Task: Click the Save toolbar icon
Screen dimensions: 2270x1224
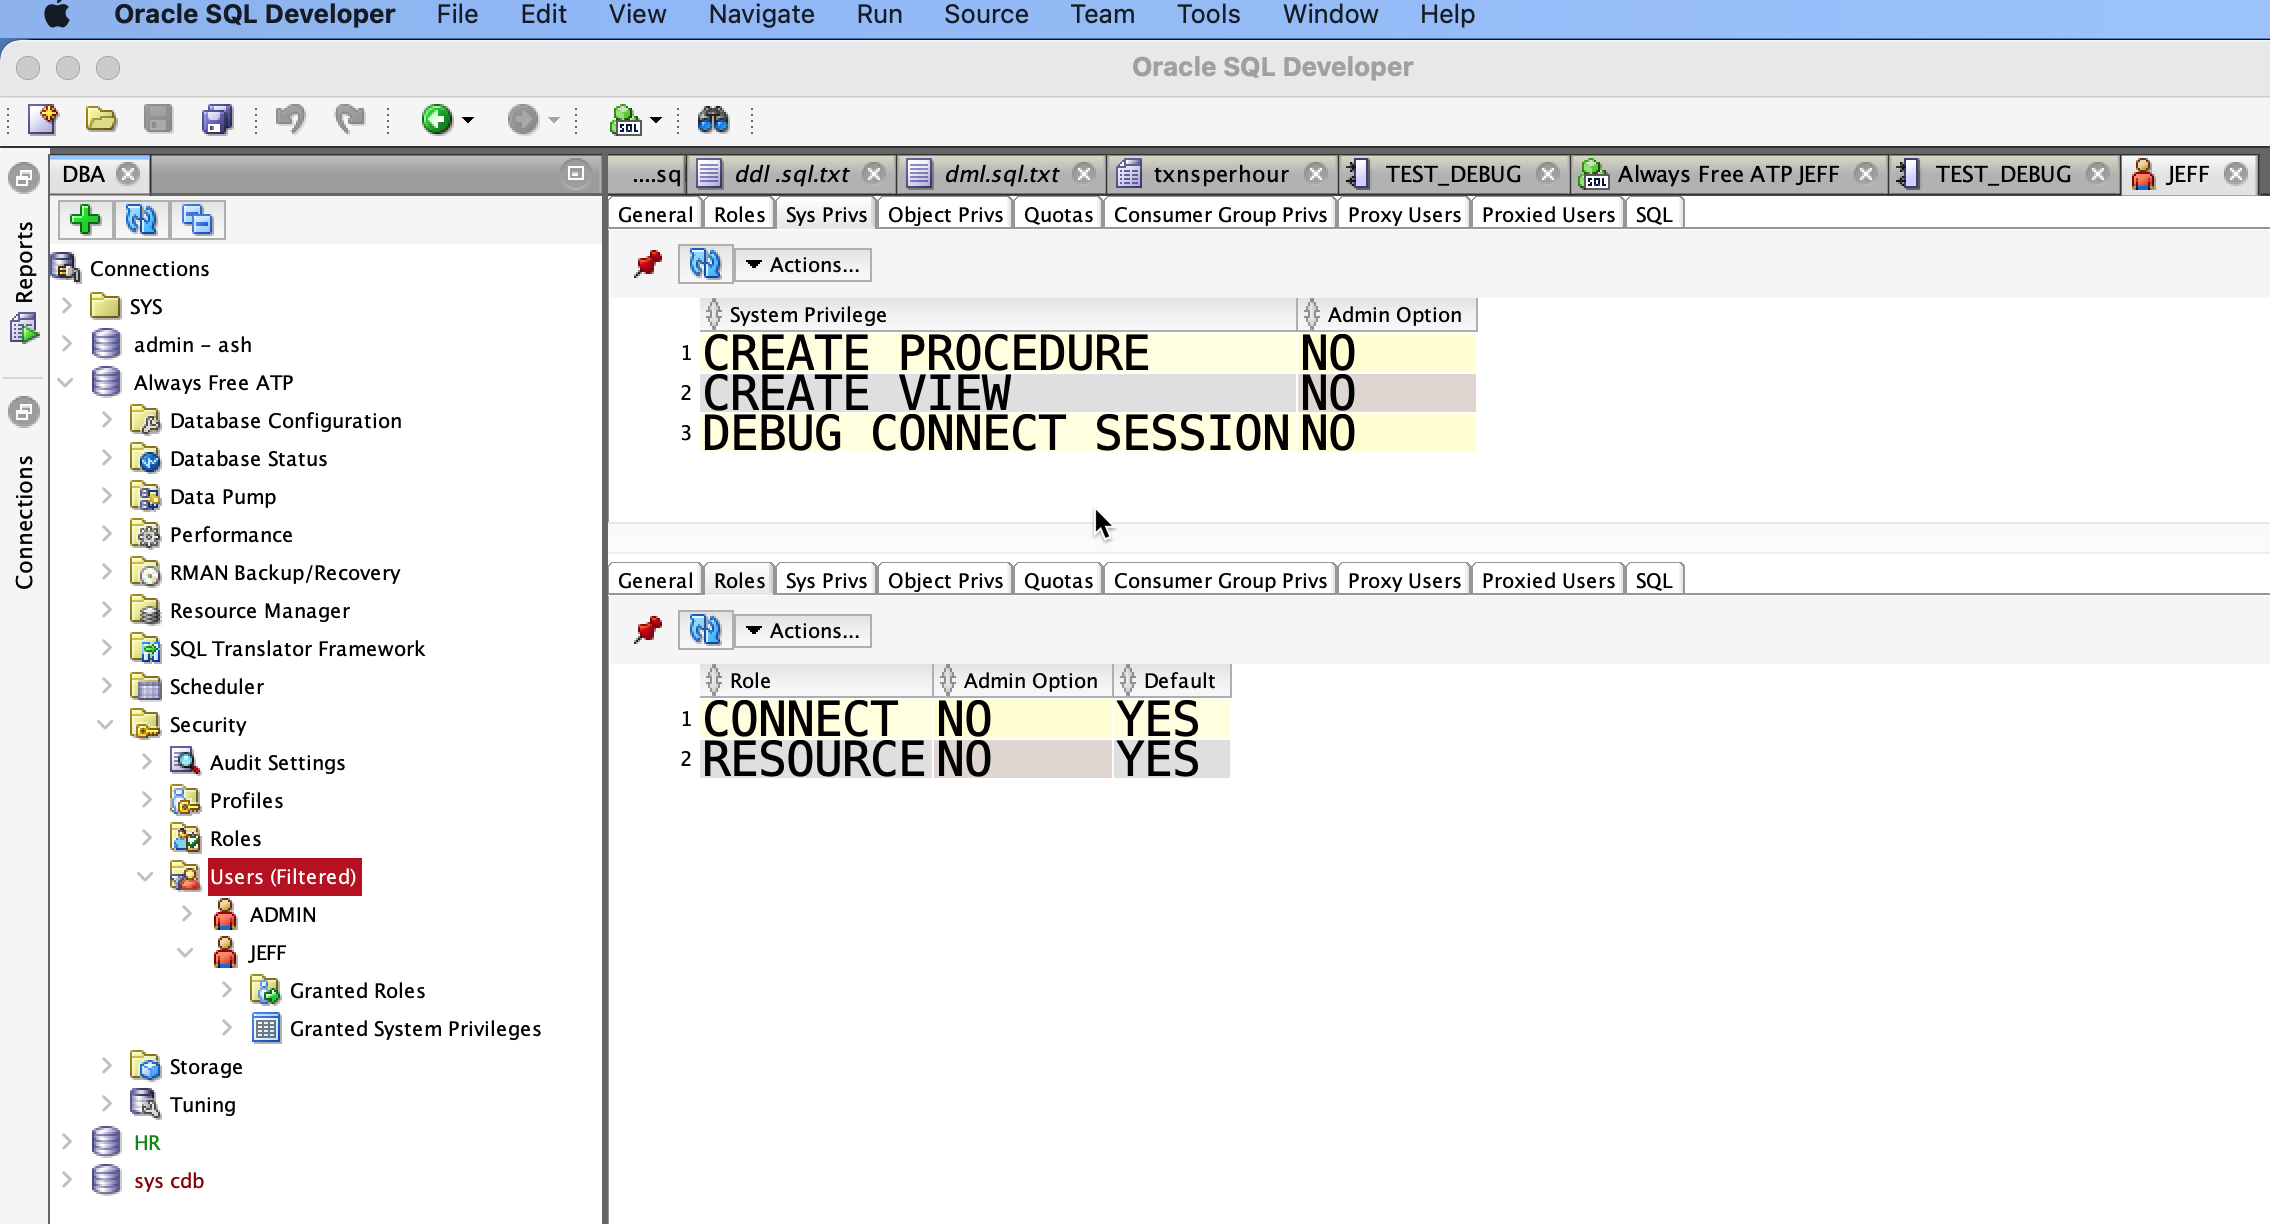Action: [158, 120]
